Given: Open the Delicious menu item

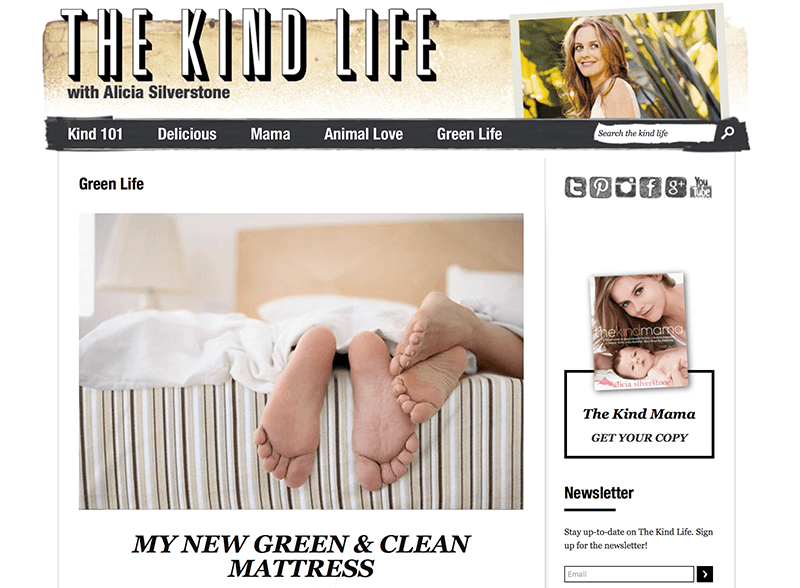Looking at the screenshot, I should [187, 134].
